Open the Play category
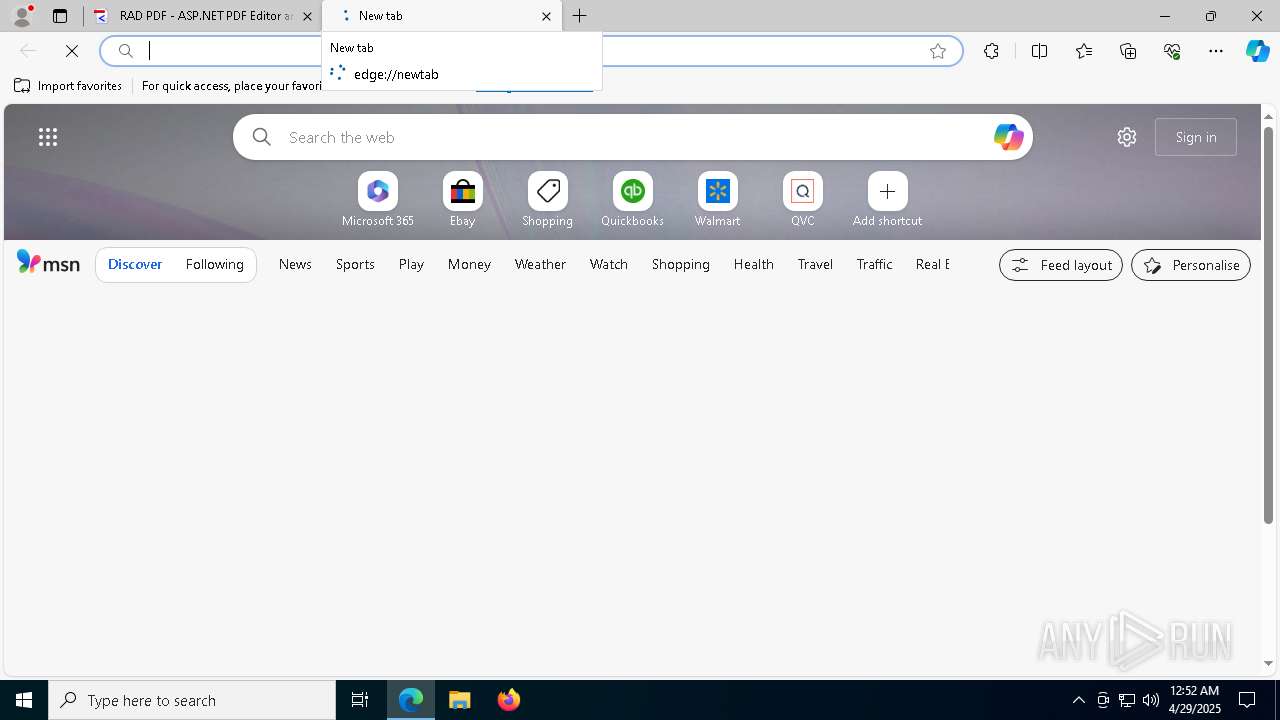 pos(411,264)
